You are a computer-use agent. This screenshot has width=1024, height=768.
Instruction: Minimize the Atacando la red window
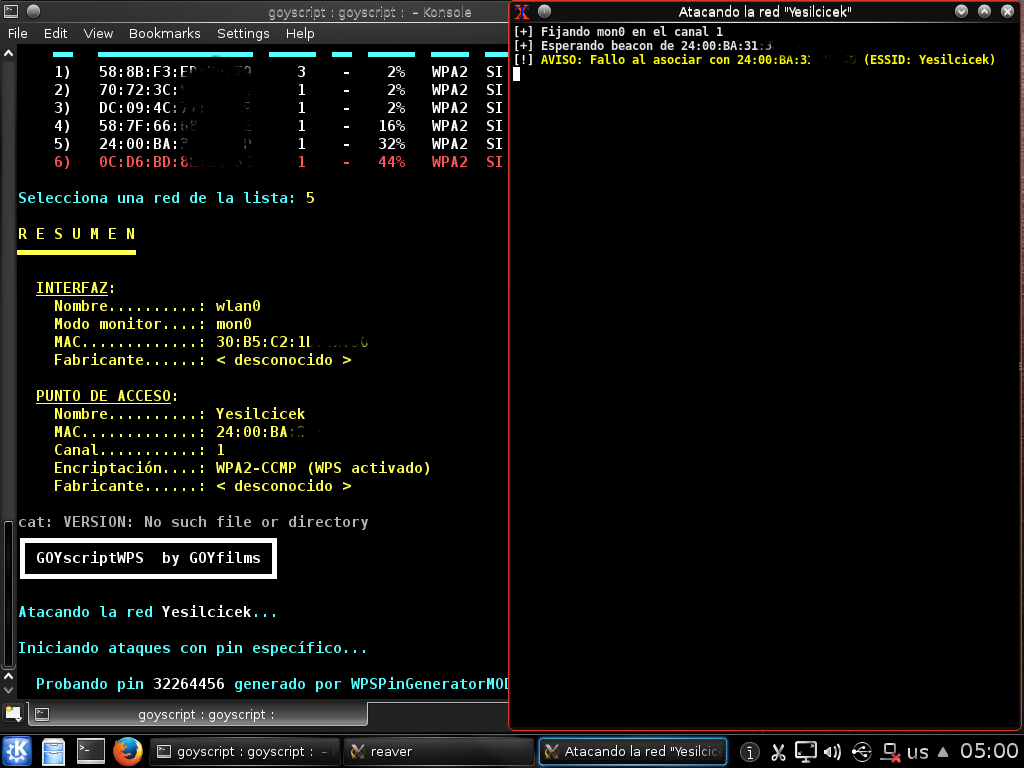click(961, 11)
